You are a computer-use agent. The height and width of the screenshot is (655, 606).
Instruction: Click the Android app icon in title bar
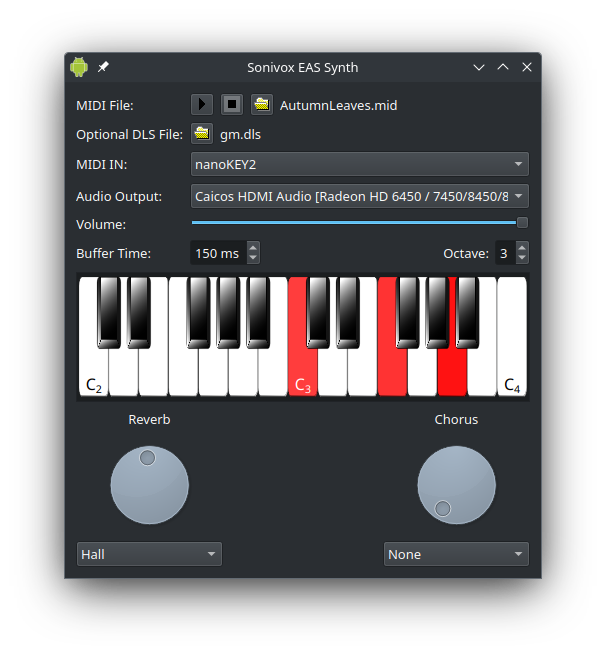pos(79,67)
